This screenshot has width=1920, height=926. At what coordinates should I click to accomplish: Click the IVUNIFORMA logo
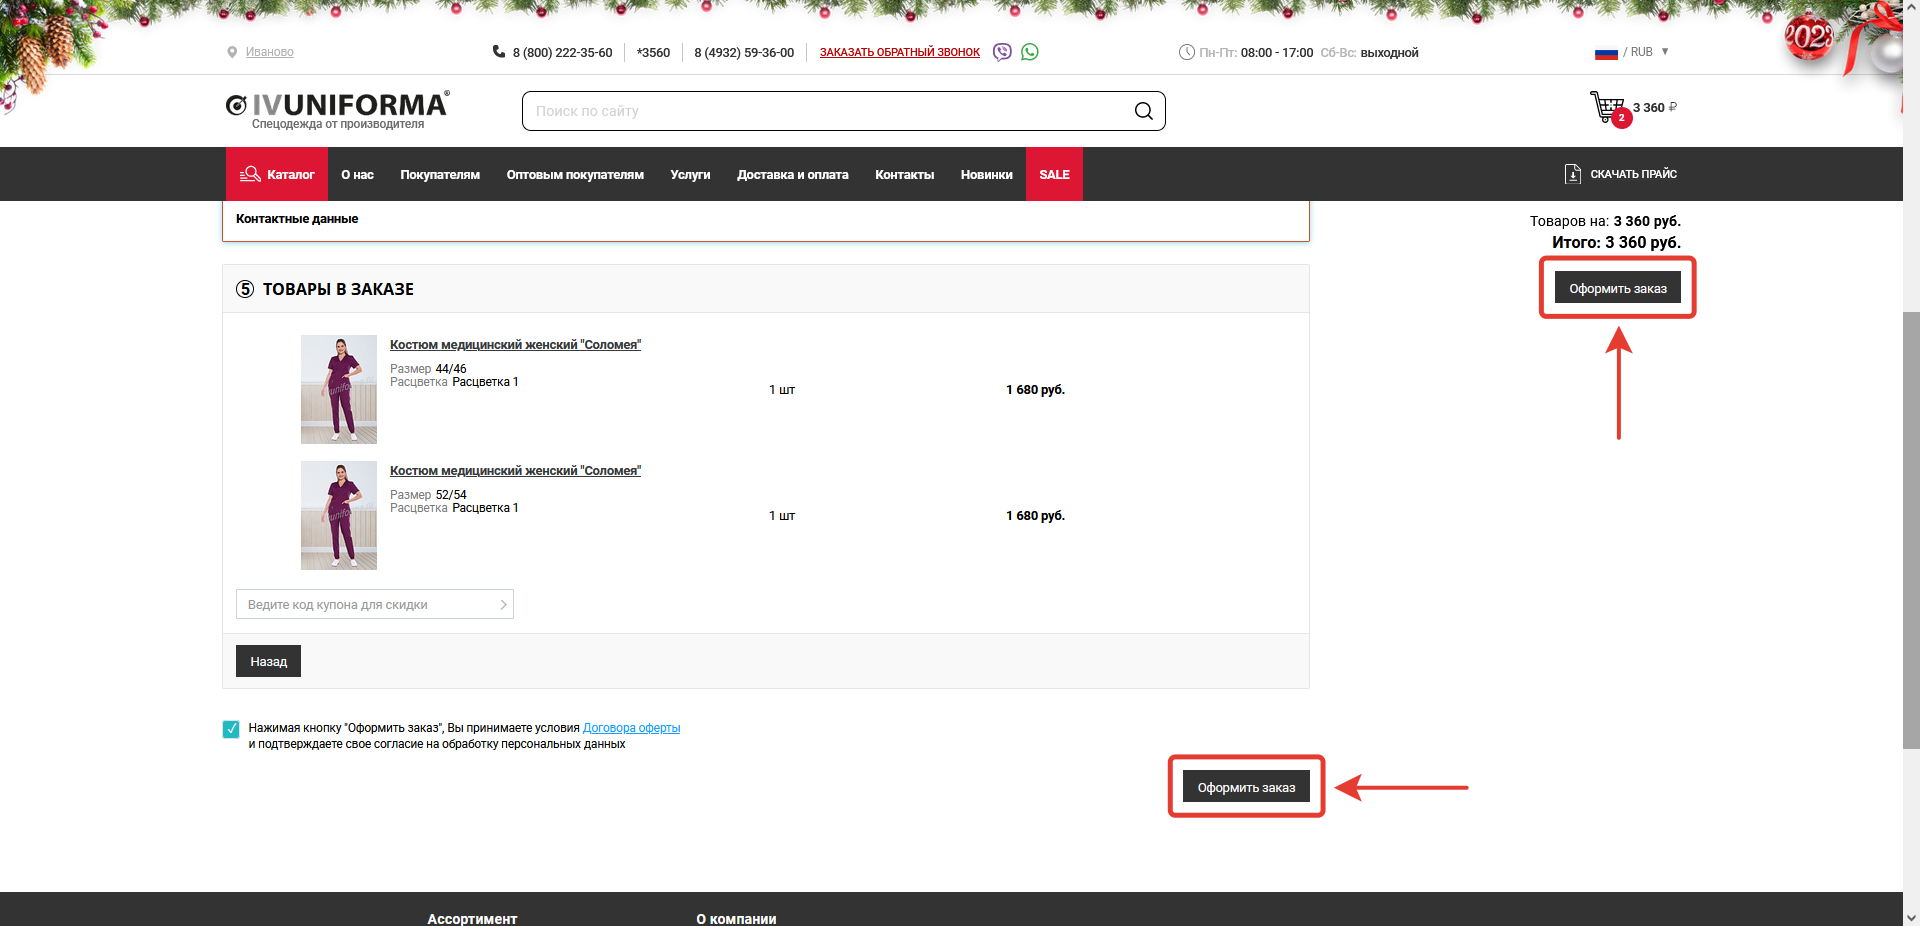(338, 109)
